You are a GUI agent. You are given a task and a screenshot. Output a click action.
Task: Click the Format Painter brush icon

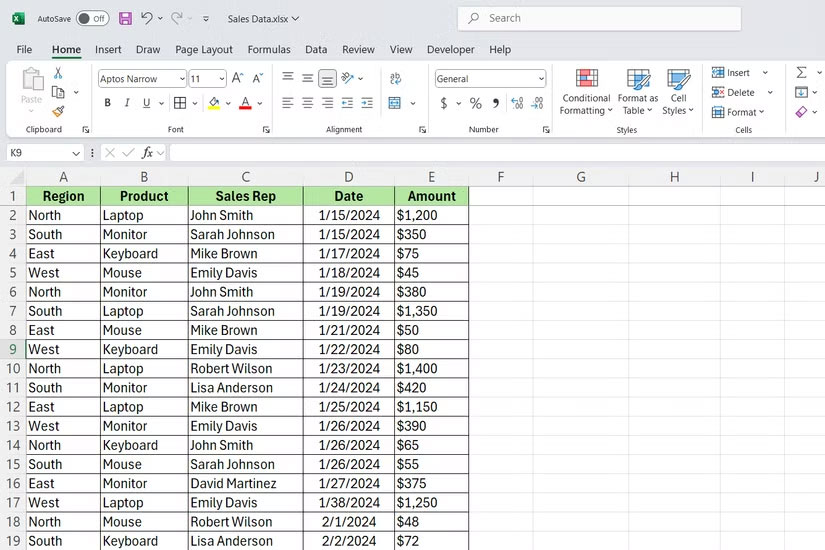[x=58, y=112]
